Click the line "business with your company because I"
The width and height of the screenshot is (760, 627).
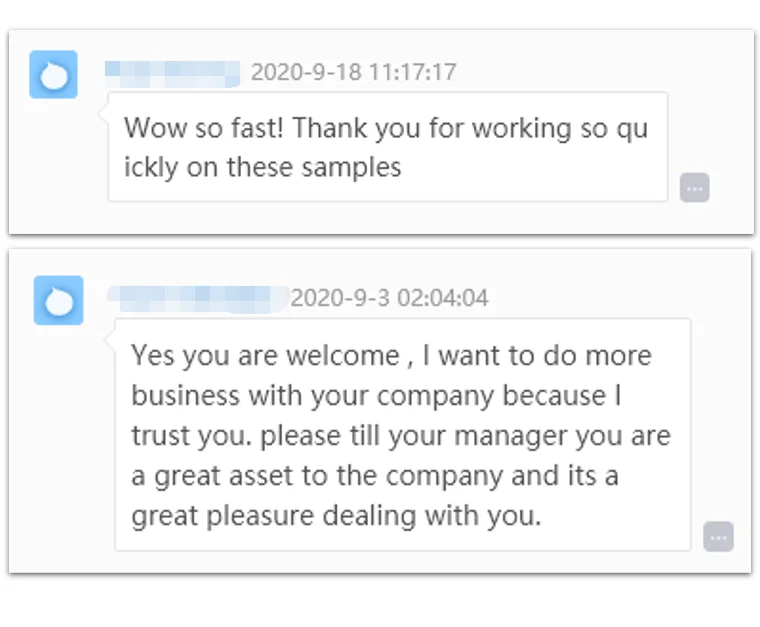pyautogui.click(x=377, y=395)
